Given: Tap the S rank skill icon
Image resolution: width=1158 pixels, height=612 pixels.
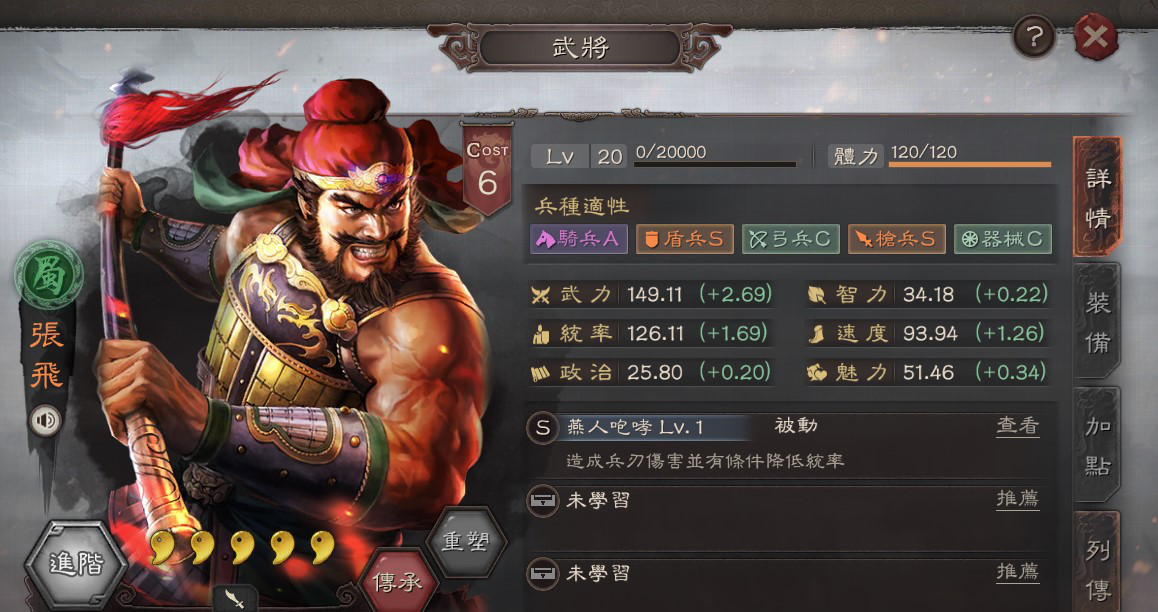Looking at the screenshot, I should (x=543, y=429).
